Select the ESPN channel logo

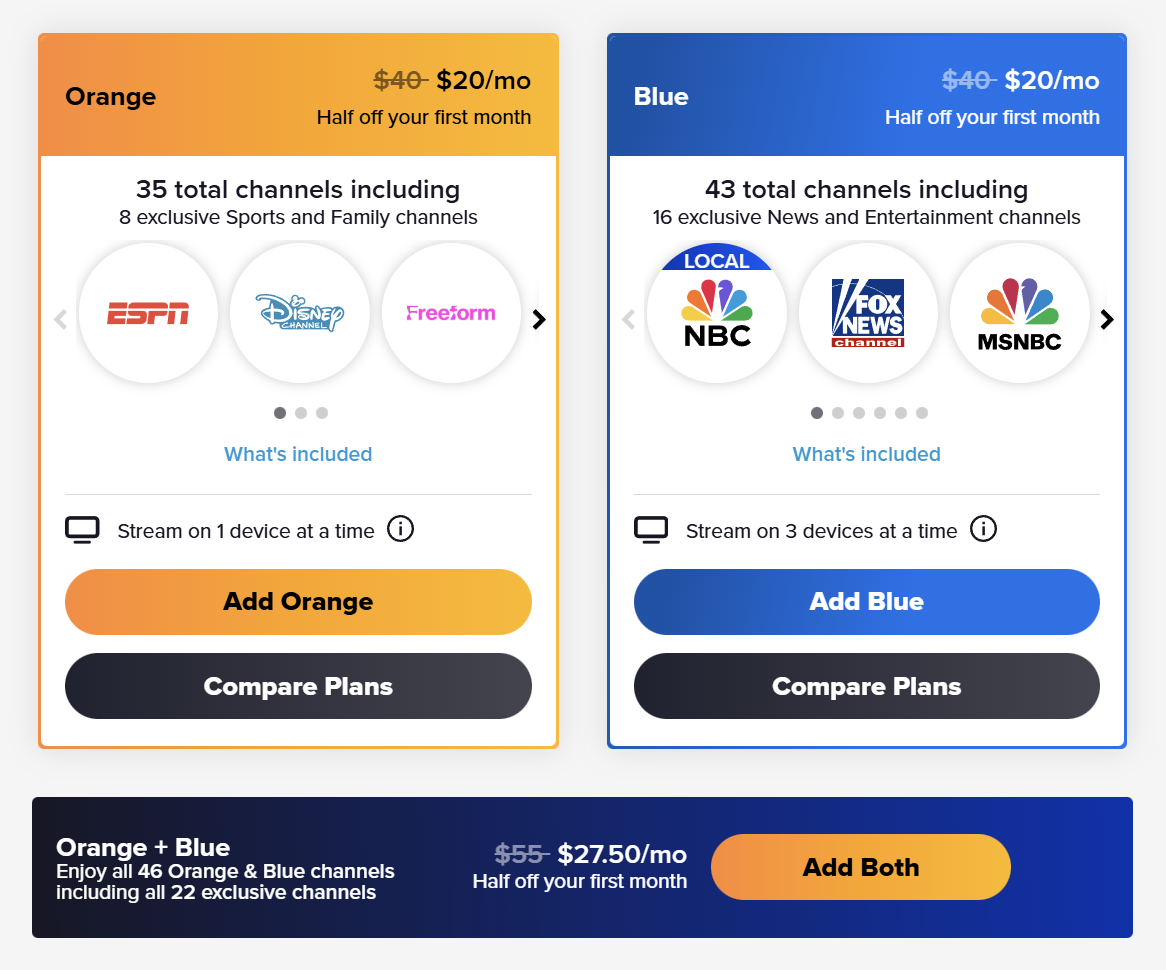pos(148,313)
